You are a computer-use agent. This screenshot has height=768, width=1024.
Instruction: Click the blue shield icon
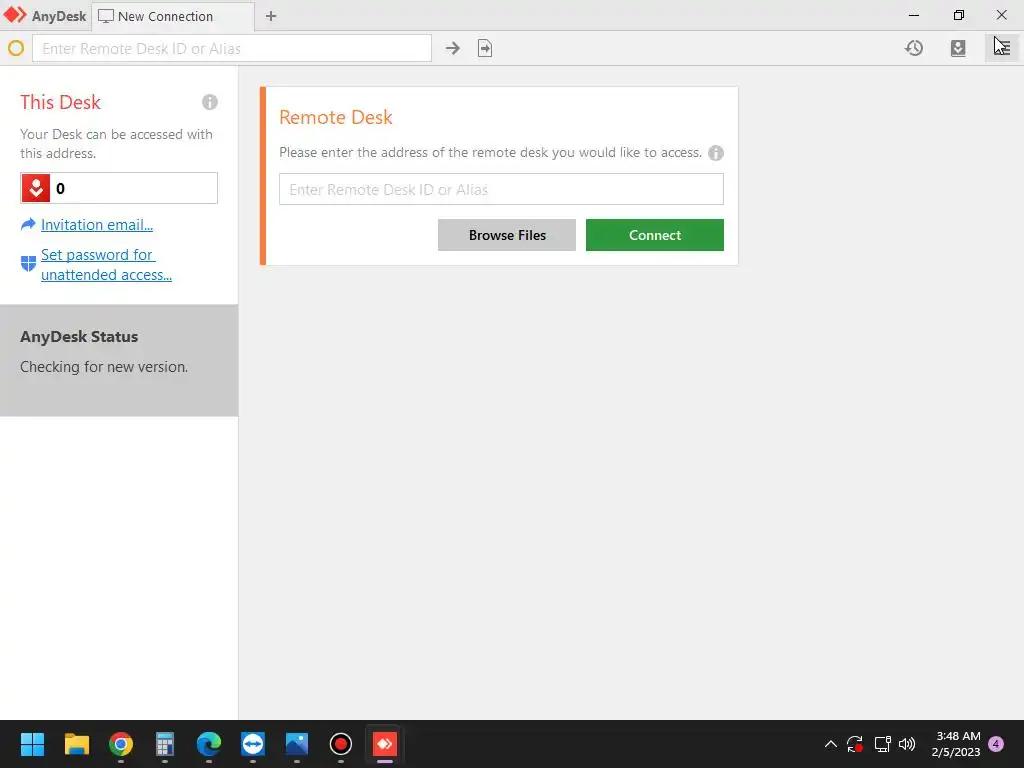tap(28, 264)
